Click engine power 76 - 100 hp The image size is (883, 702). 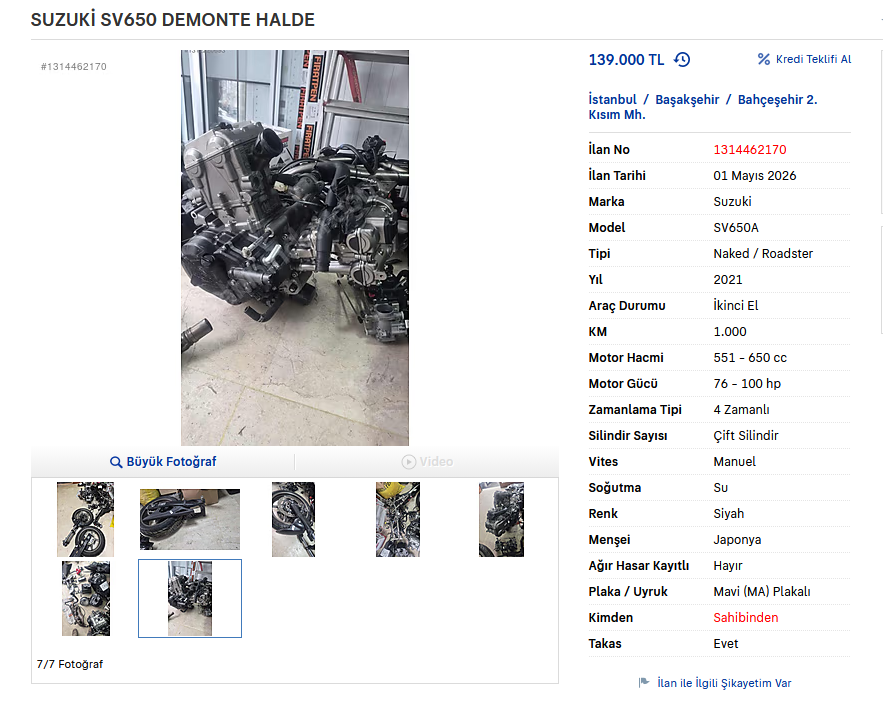click(x=747, y=383)
